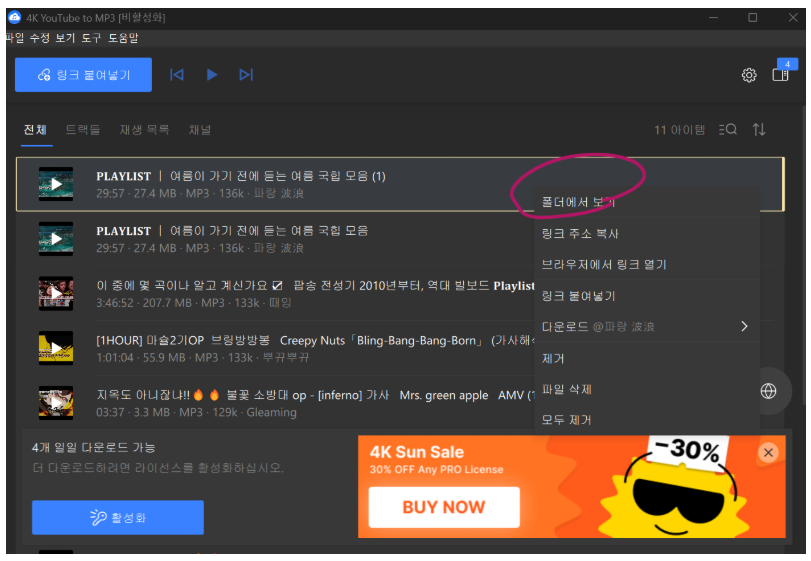Select title PLAYLIST 여름 국힙 모음 (1)
Viewport: 811px width, 561px height.
click(241, 176)
